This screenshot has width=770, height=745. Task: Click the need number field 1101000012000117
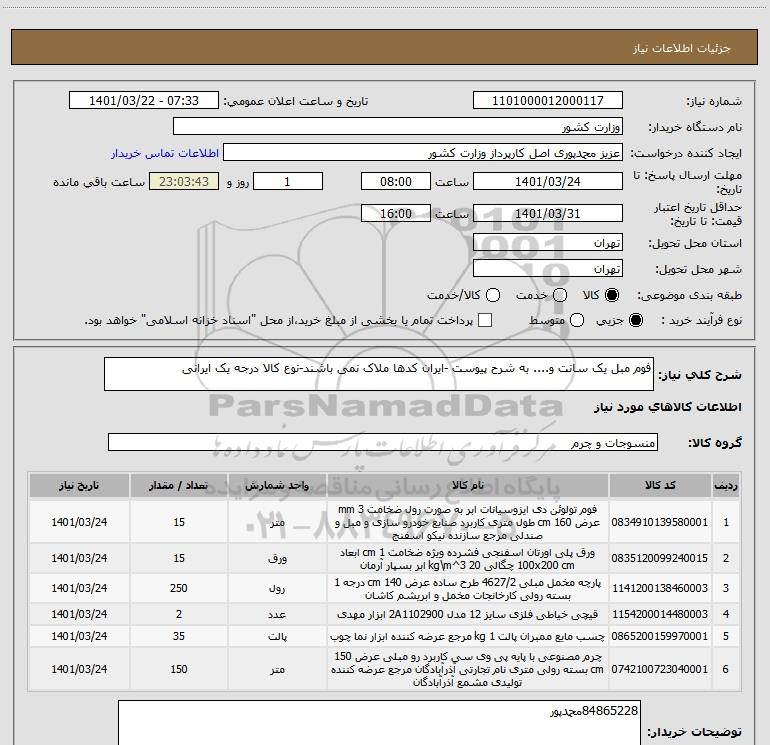[x=548, y=100]
